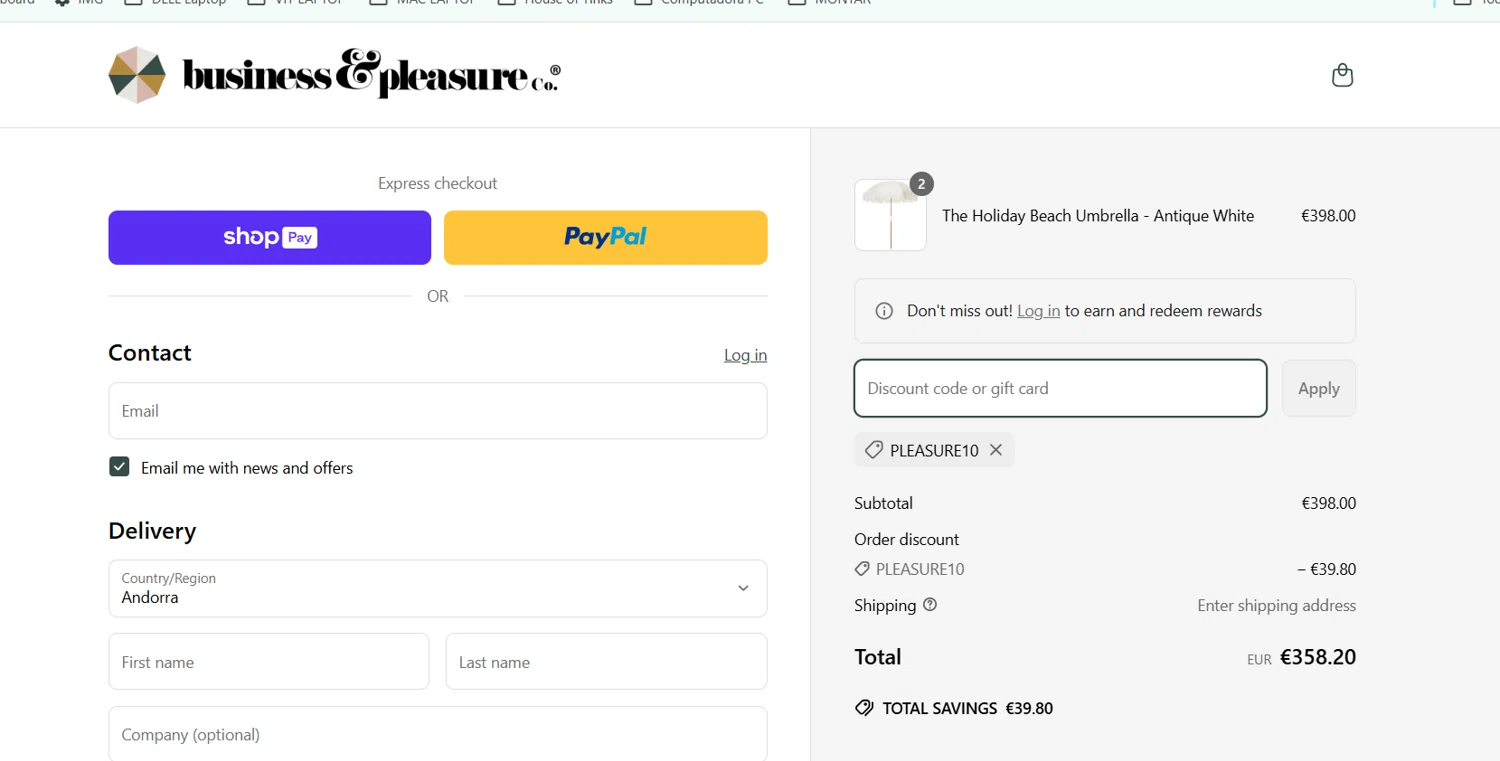Apply the discount code
Screen dimensions: 1500x761
(1318, 388)
